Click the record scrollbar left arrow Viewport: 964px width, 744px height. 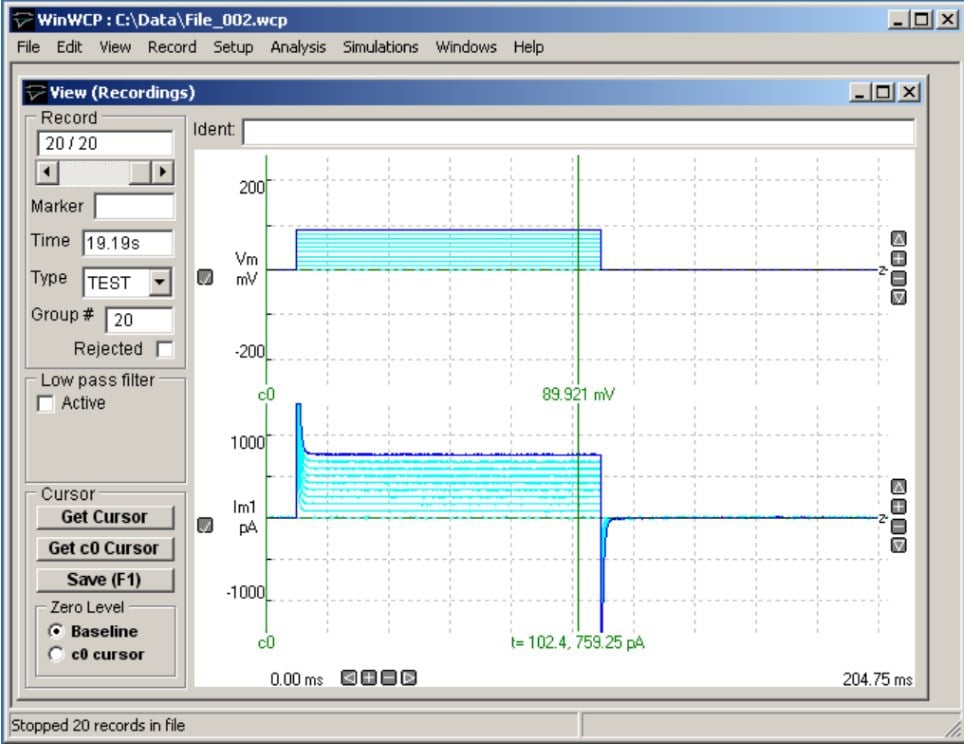pos(47,172)
